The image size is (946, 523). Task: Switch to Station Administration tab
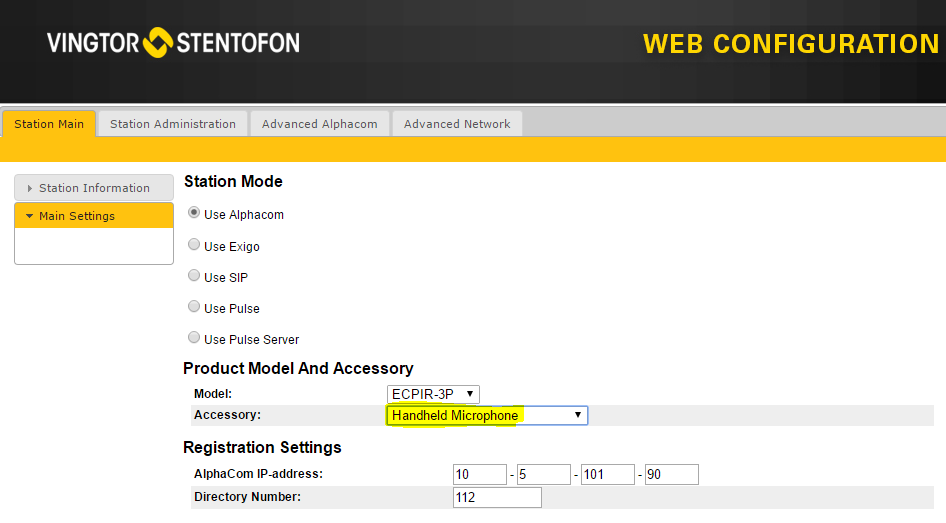173,124
